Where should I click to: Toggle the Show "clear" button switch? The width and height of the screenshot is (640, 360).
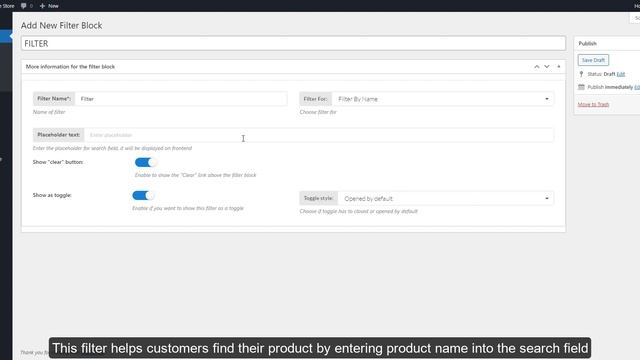[145, 162]
